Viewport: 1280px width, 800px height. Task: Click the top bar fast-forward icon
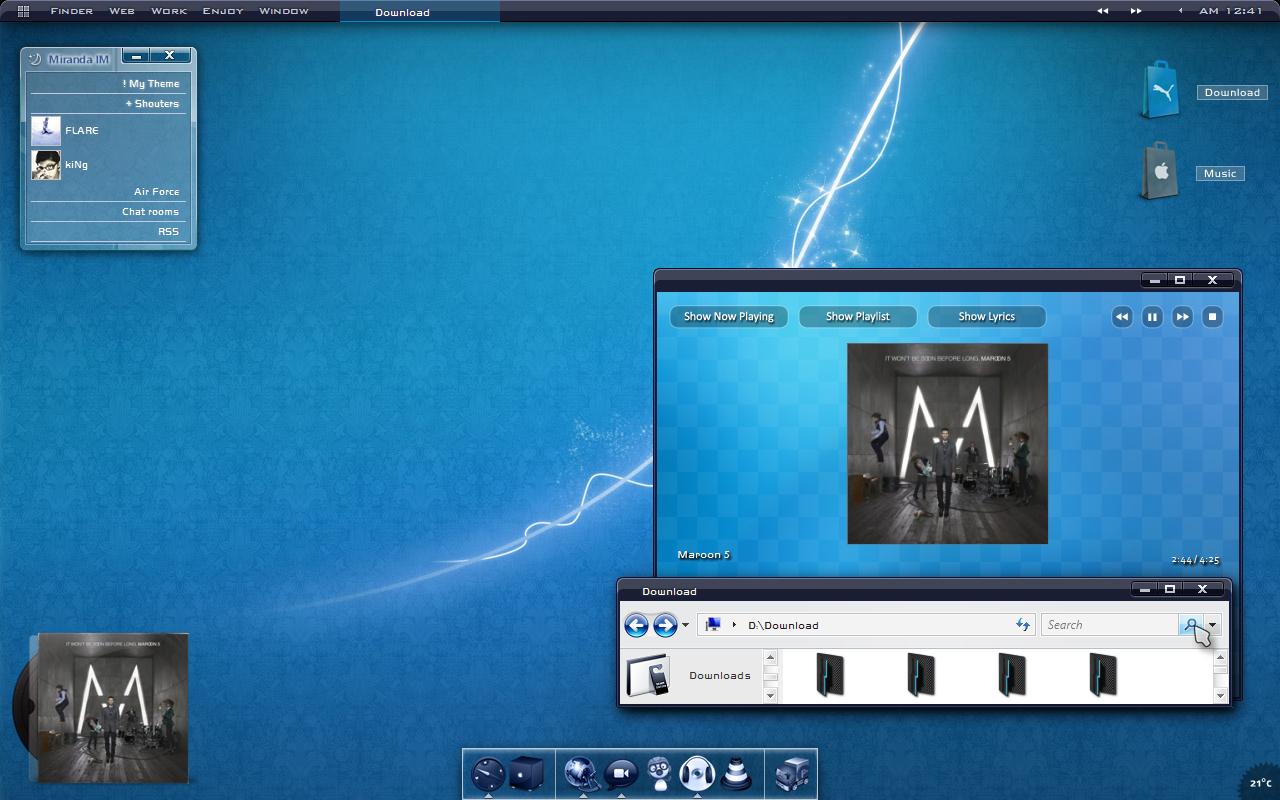click(1136, 11)
